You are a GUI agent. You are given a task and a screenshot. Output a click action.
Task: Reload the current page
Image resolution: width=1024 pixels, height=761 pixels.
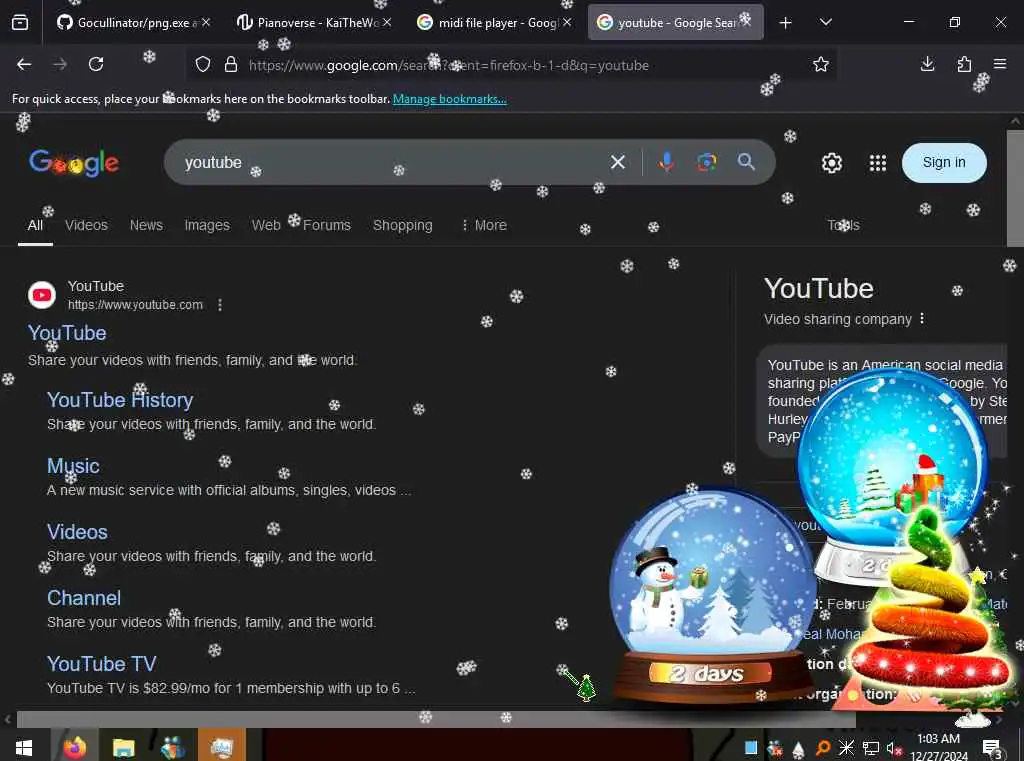click(96, 64)
